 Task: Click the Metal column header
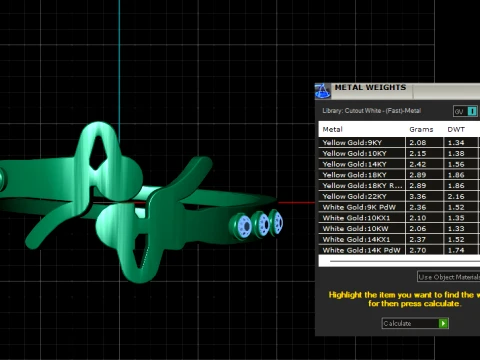332,130
